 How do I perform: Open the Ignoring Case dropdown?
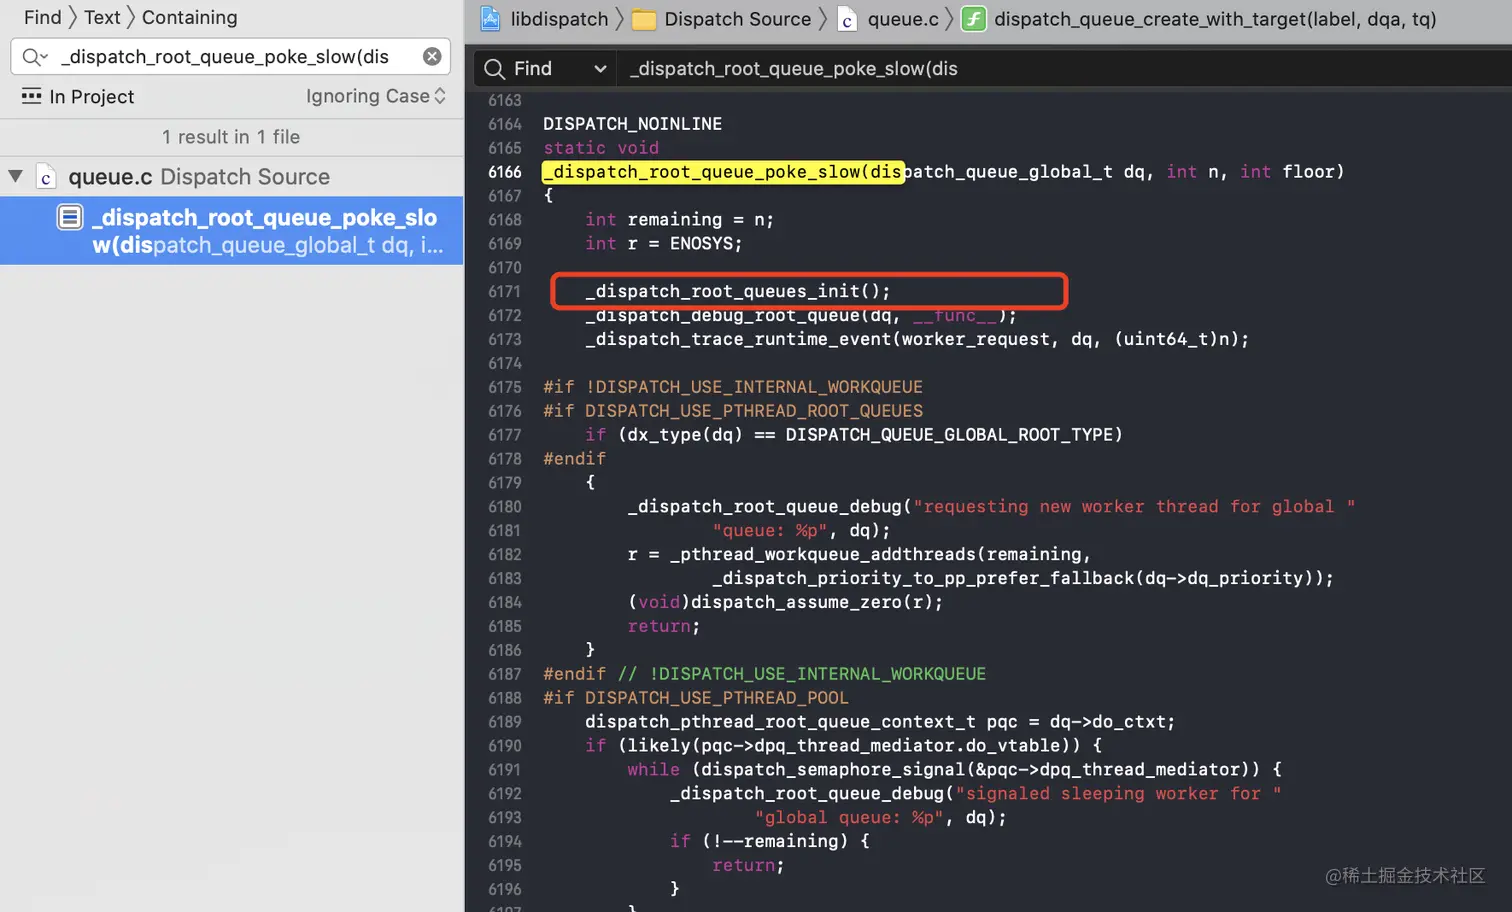tap(376, 96)
